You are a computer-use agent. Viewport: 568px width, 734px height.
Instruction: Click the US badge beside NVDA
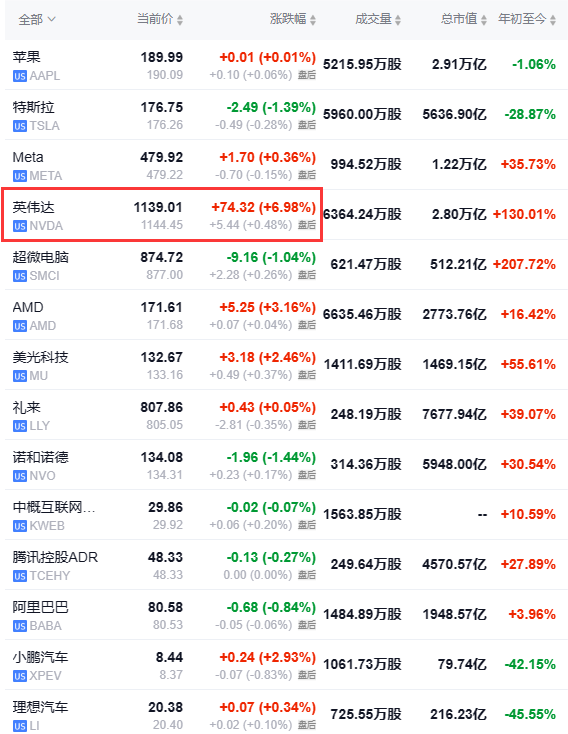[x=20, y=227]
